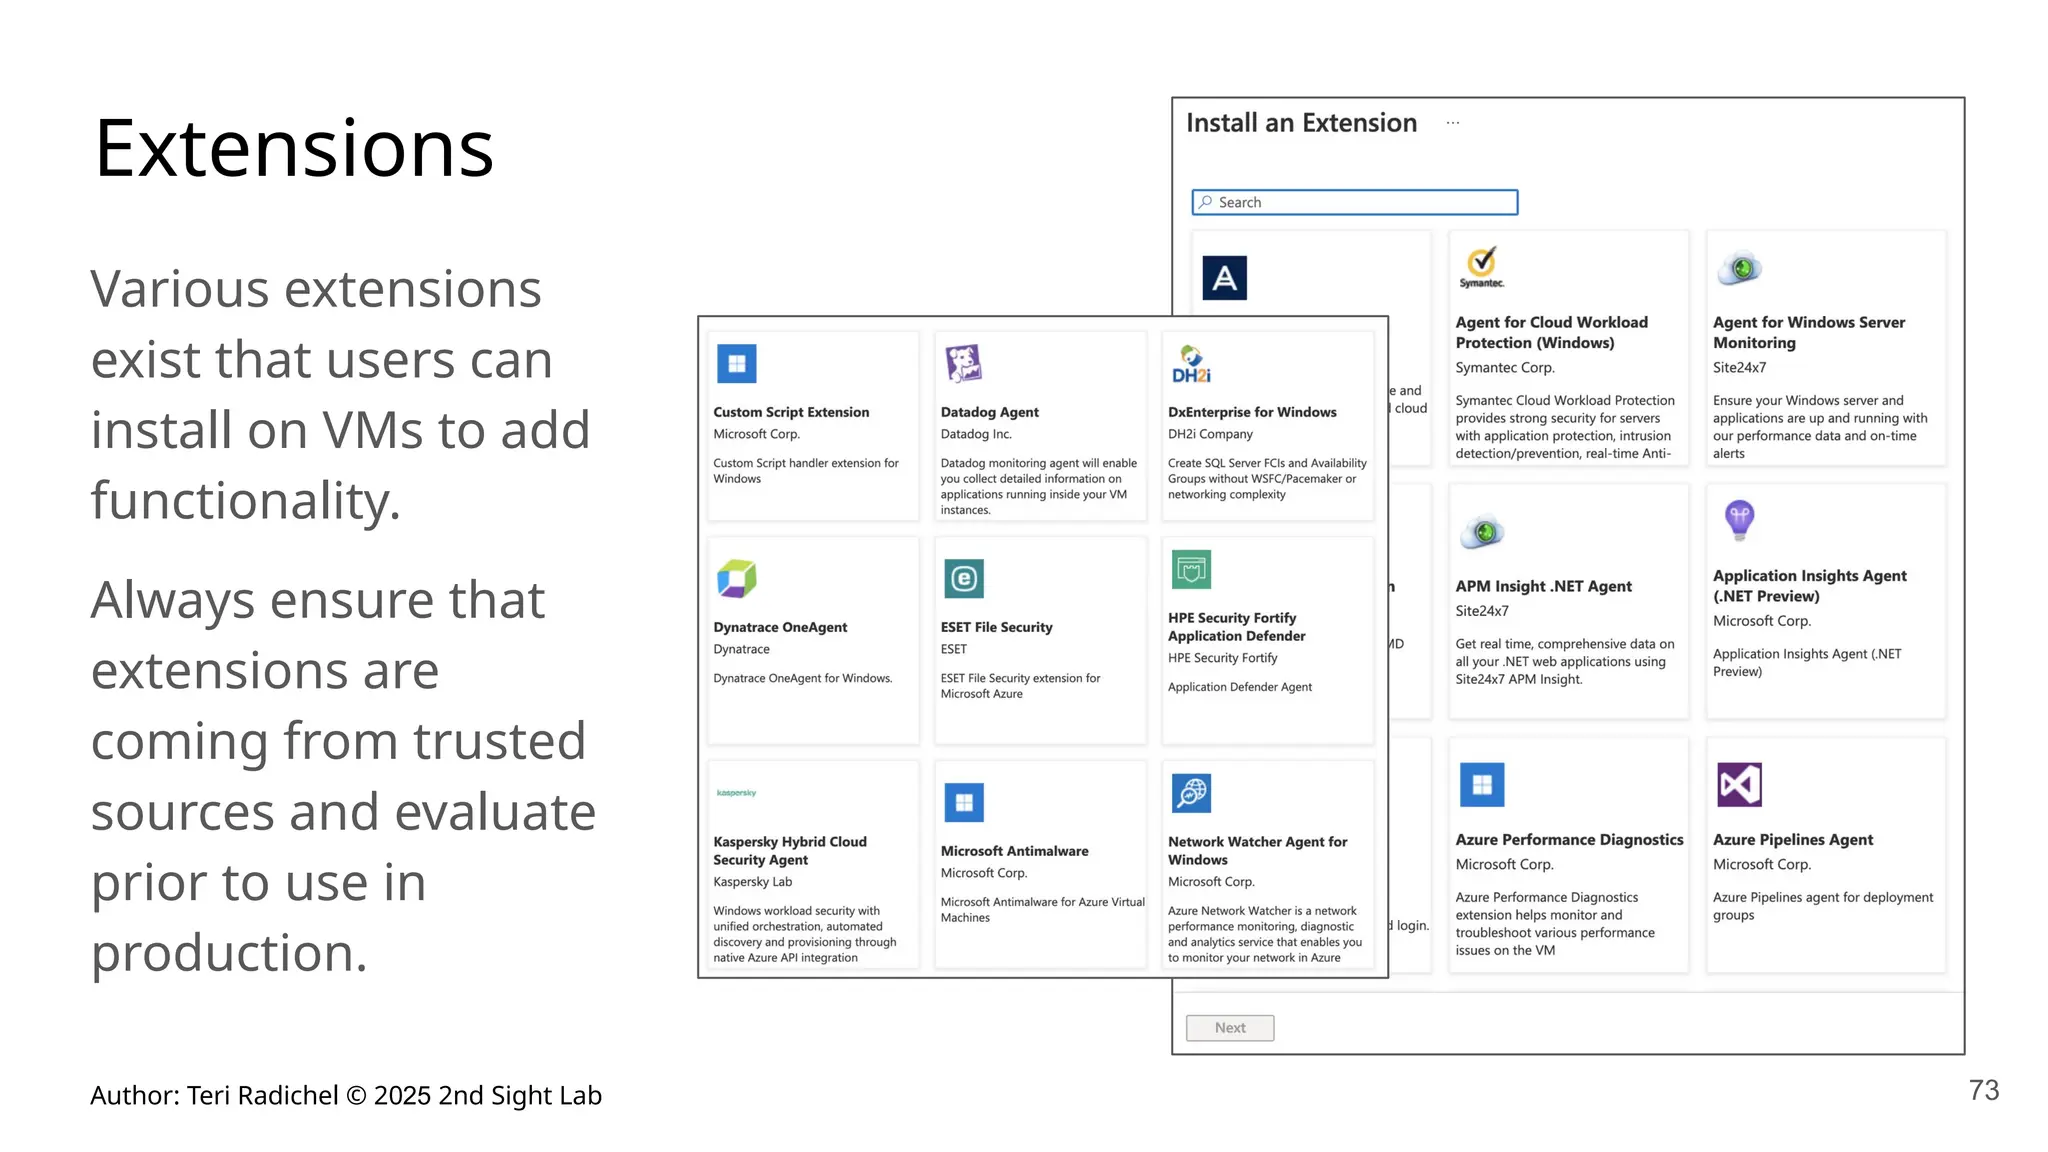This screenshot has height=1152, width=2048.
Task: Click the blue 'A' extension icon
Action: 1225,278
